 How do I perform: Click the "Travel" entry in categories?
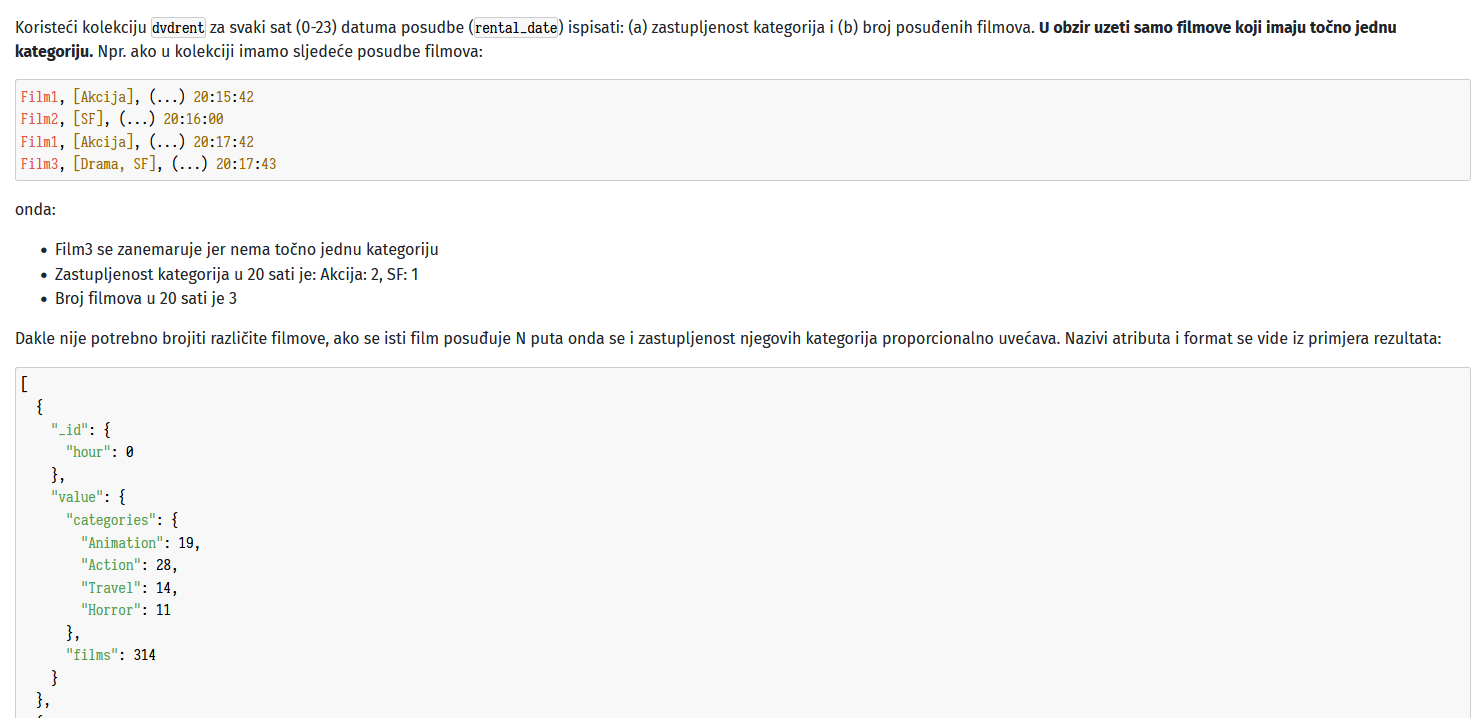130,588
